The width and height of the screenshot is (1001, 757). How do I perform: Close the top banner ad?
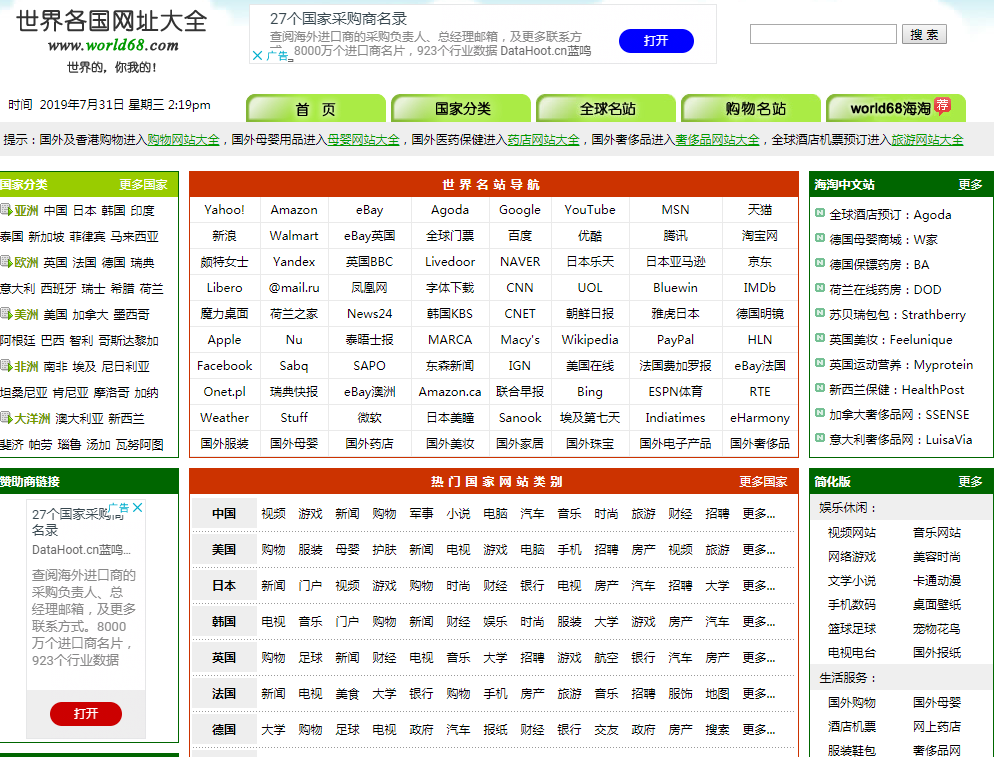259,53
